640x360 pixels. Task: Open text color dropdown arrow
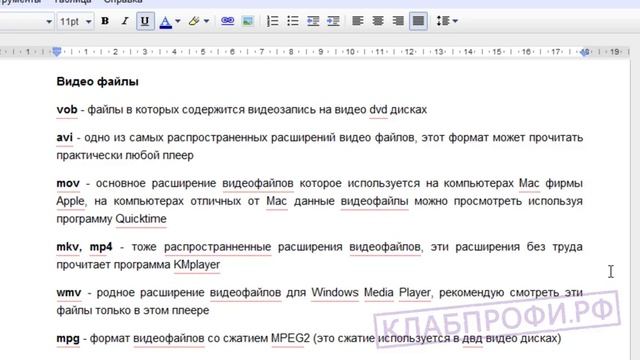click(178, 21)
